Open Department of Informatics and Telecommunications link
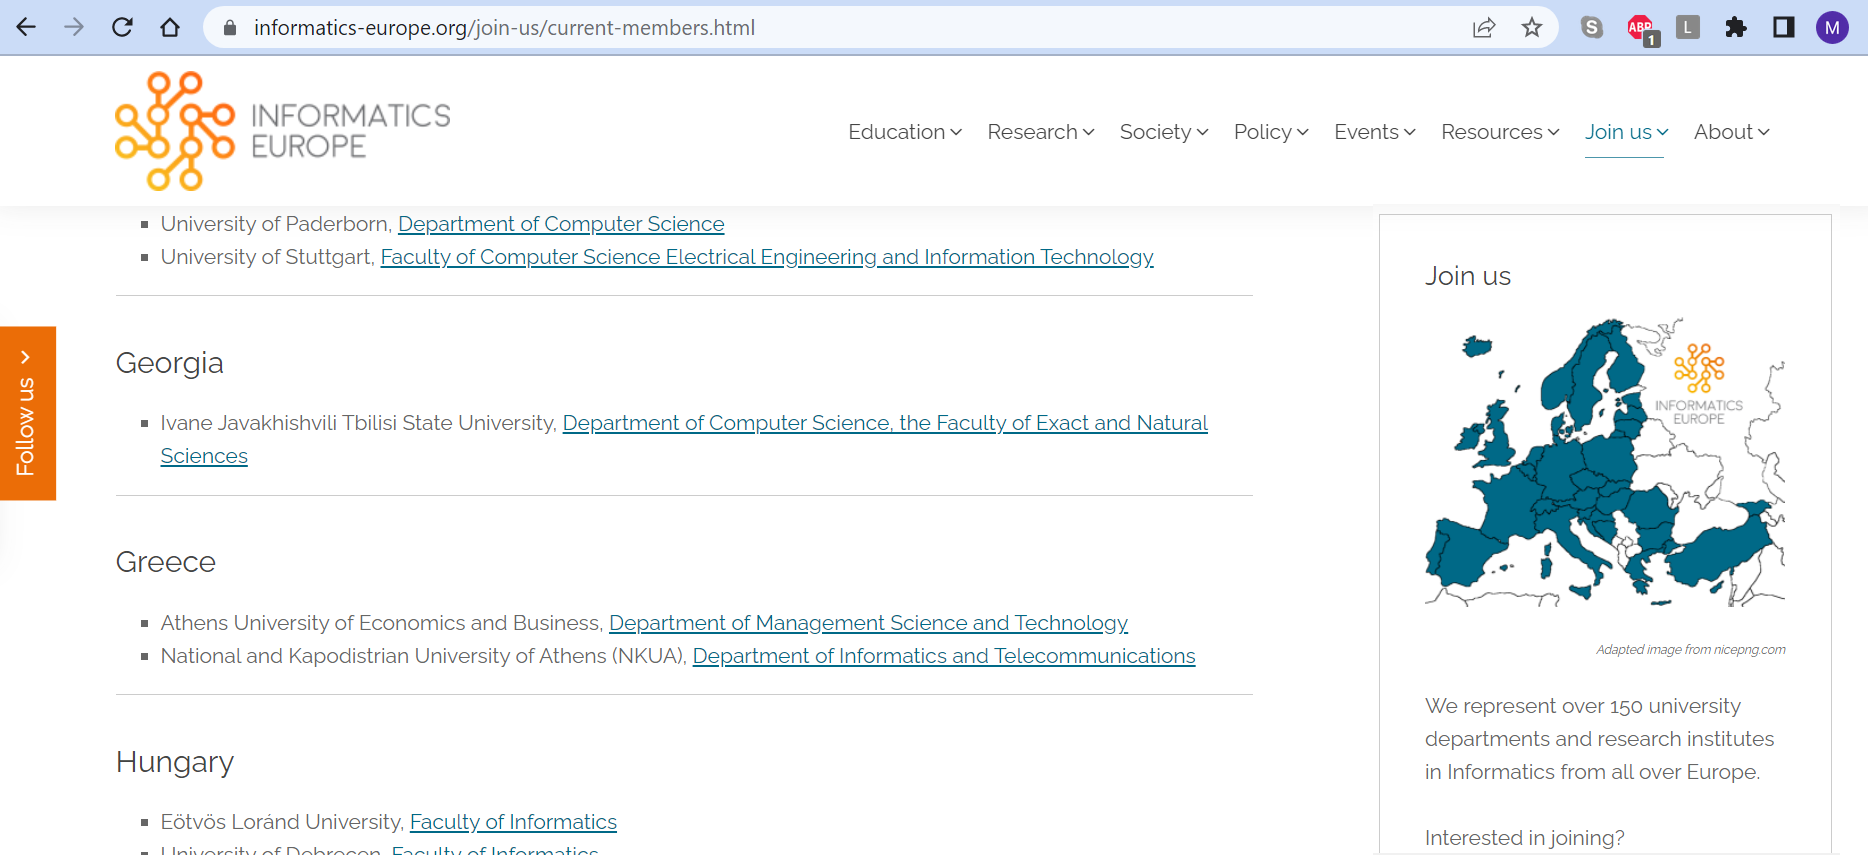 (x=944, y=656)
